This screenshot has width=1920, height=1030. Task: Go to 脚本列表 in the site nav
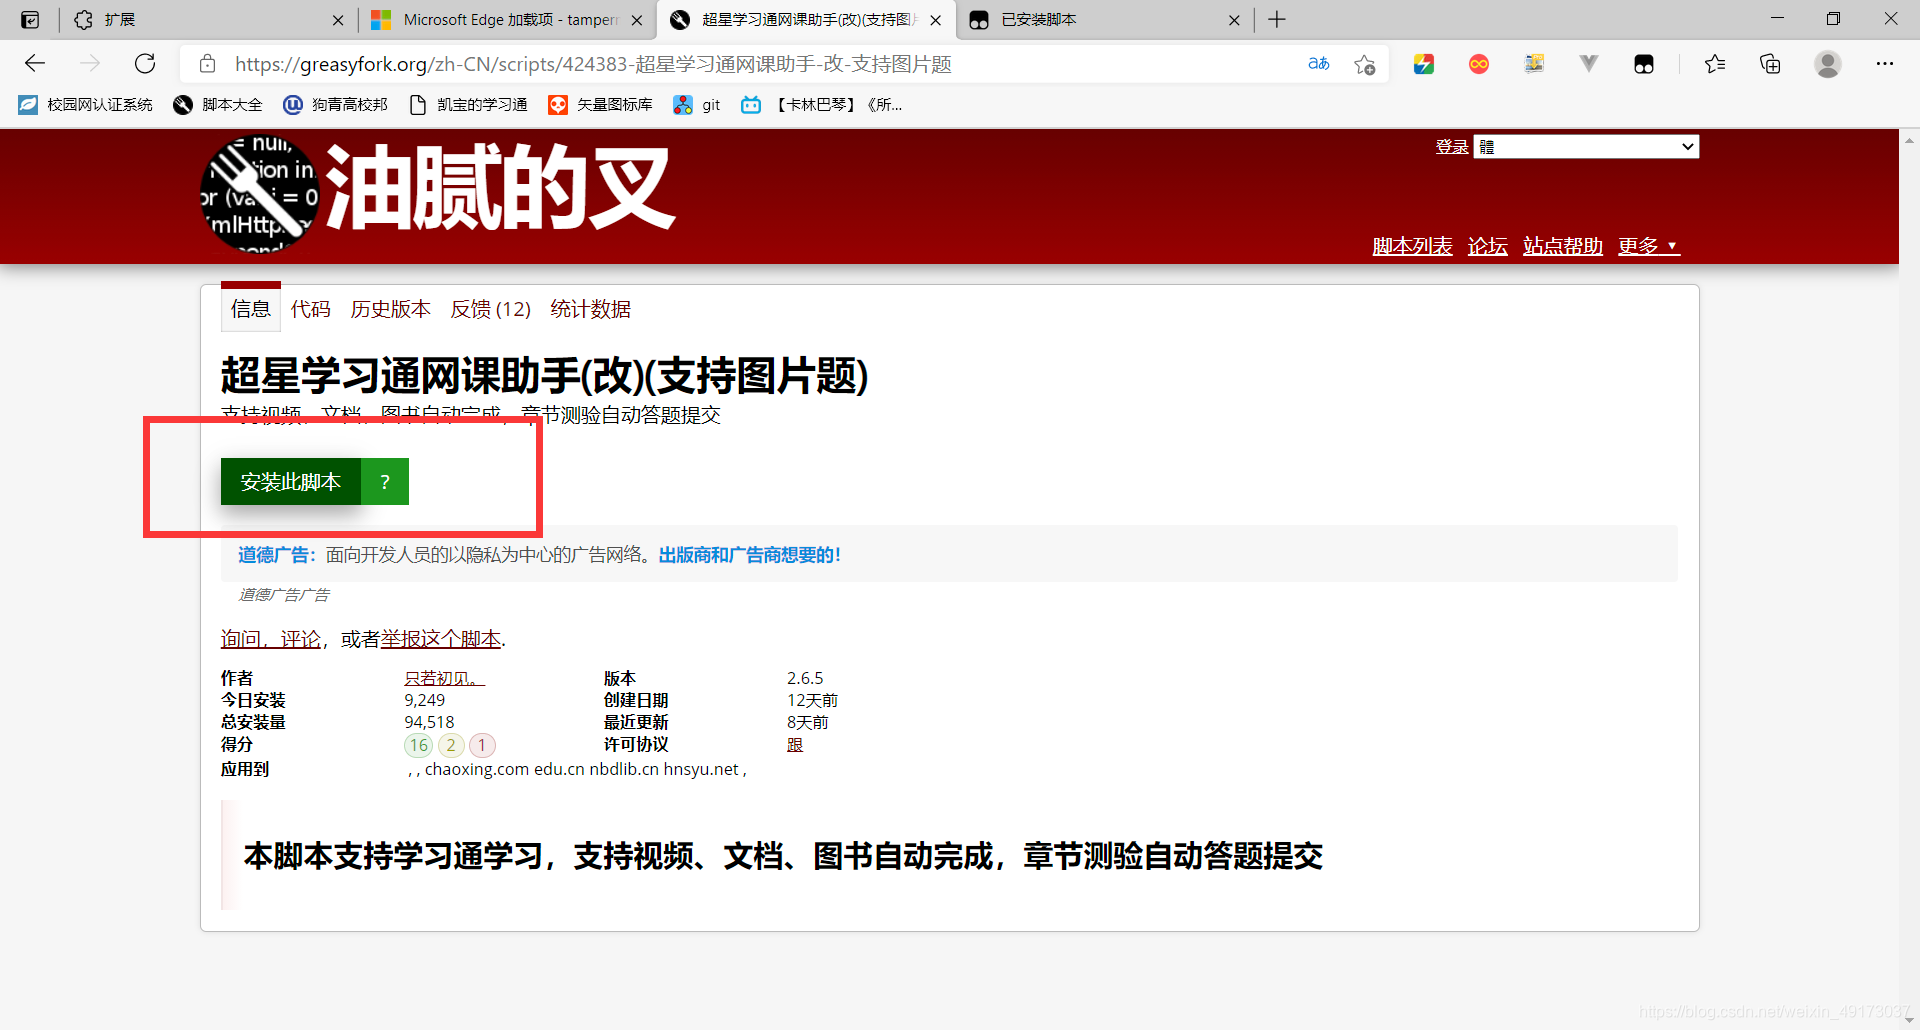click(x=1412, y=246)
